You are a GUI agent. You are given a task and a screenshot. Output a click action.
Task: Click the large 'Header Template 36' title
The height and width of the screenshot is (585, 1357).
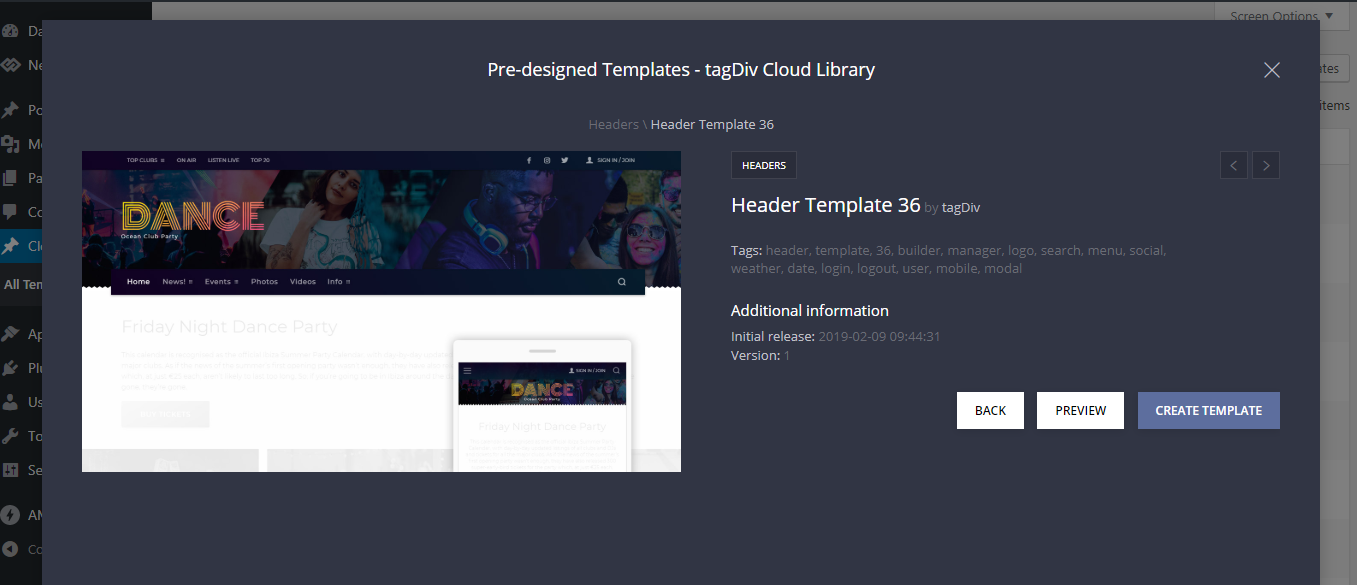tap(825, 205)
